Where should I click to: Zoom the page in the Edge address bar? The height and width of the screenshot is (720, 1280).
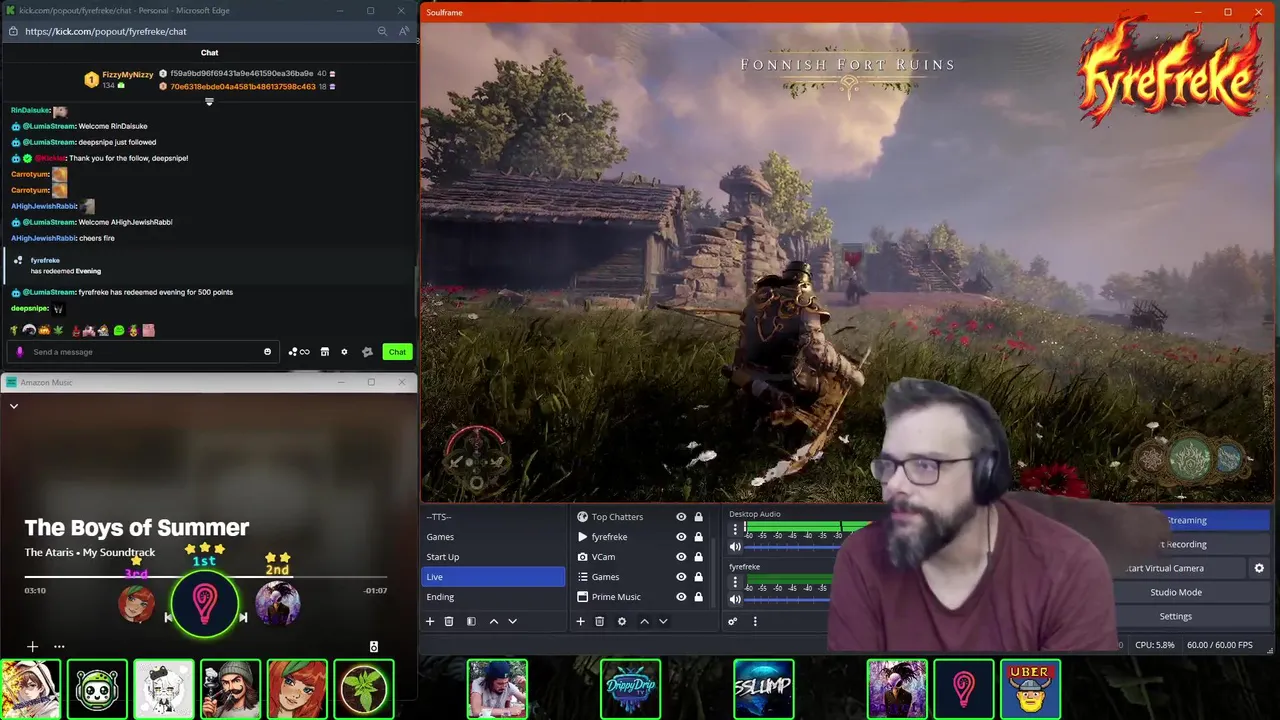click(x=382, y=31)
